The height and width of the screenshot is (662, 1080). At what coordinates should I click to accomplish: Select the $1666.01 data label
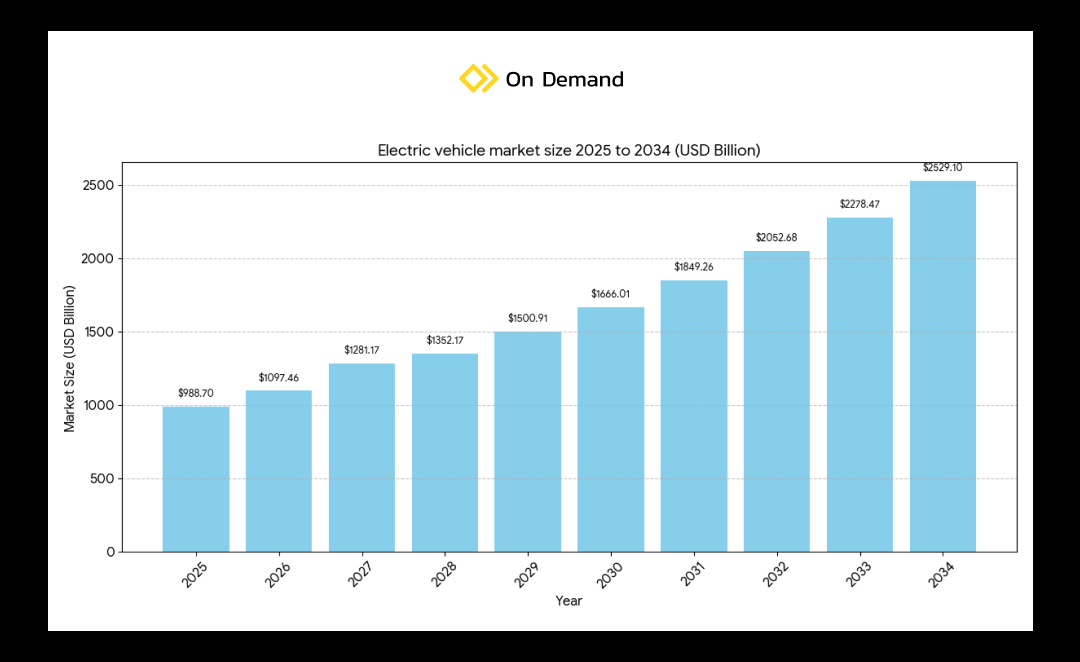(611, 294)
